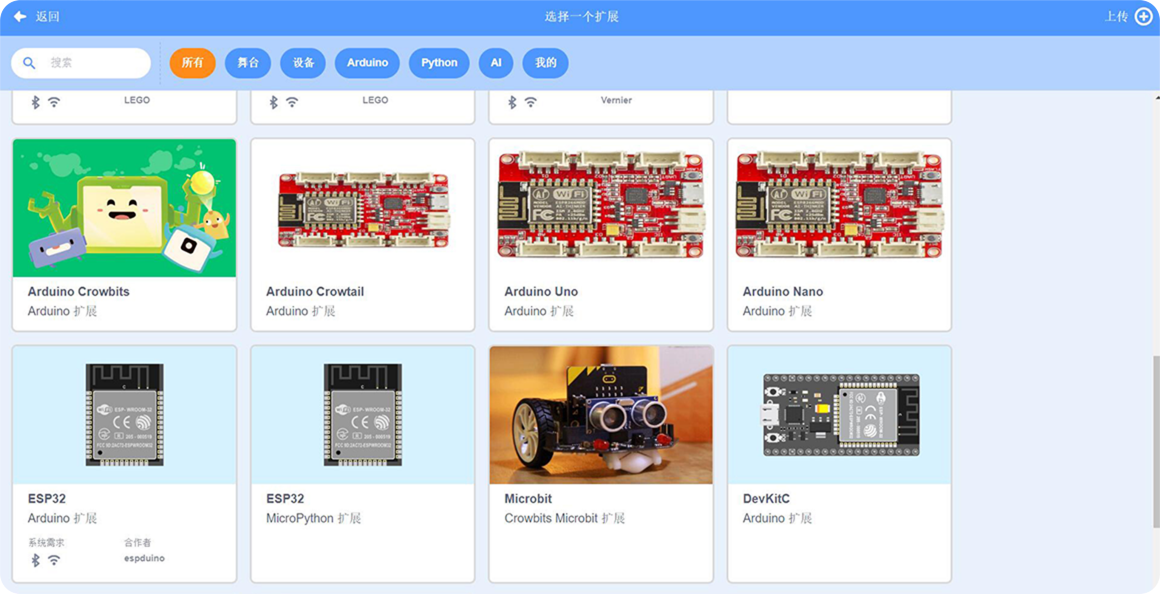Click the magnifier icon in the search box

click(x=29, y=63)
